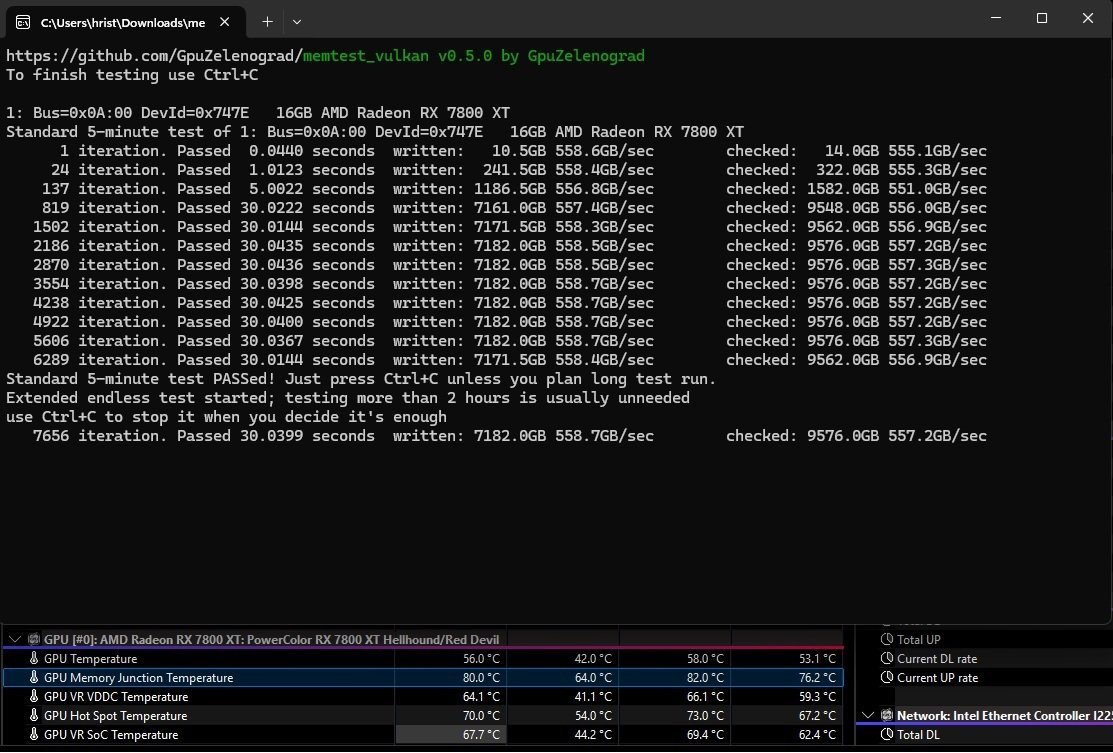The height and width of the screenshot is (753, 1113).
Task: Open the terminal profile dropdown menu
Action: 297,22
